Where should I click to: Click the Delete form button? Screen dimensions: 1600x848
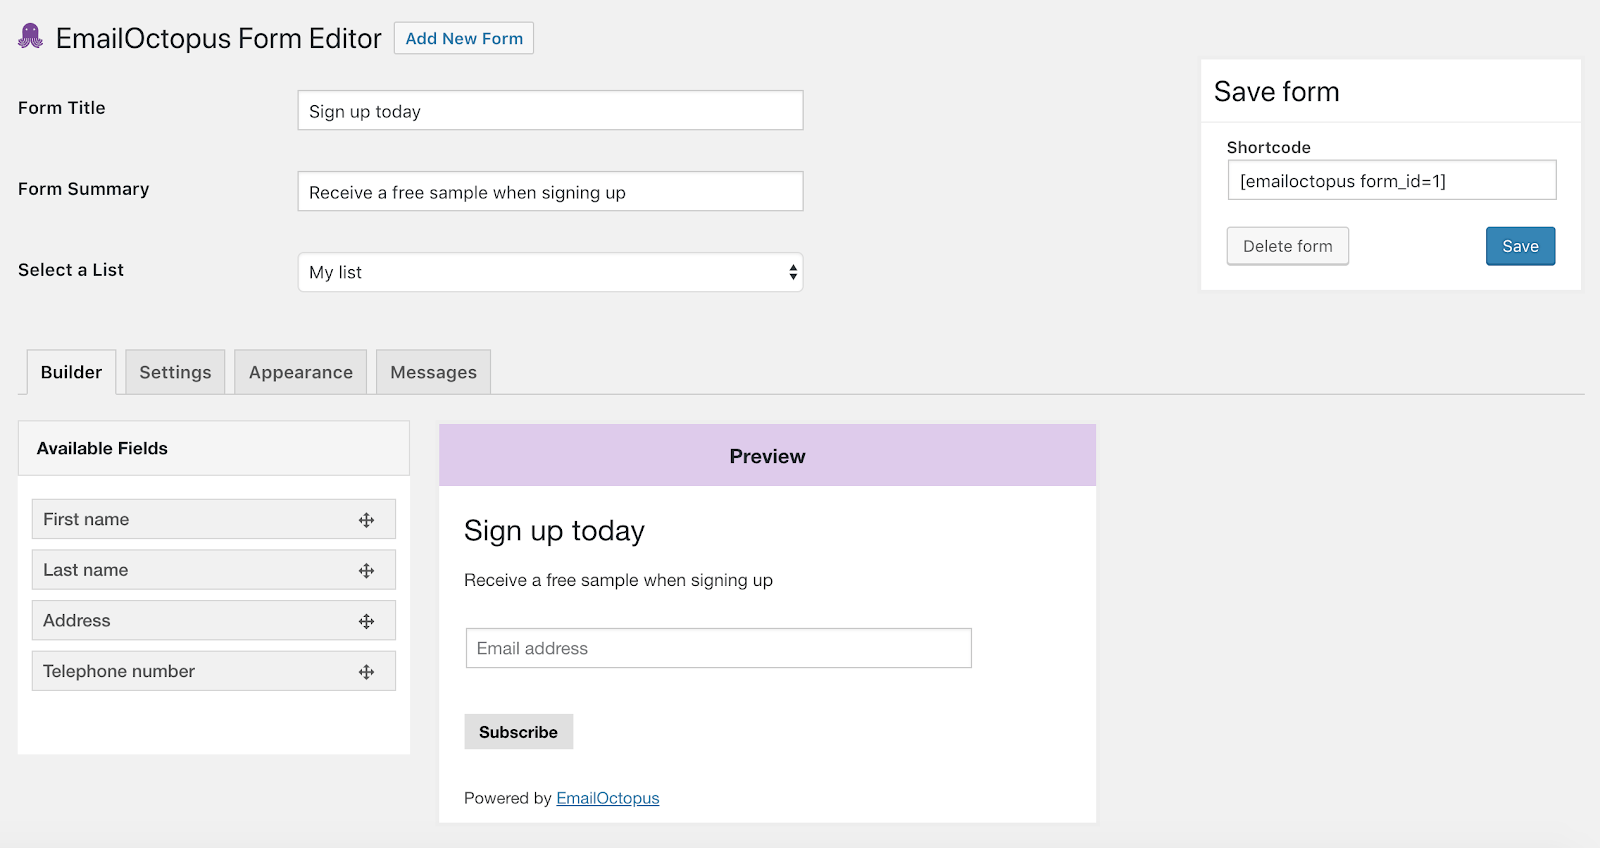click(x=1287, y=245)
